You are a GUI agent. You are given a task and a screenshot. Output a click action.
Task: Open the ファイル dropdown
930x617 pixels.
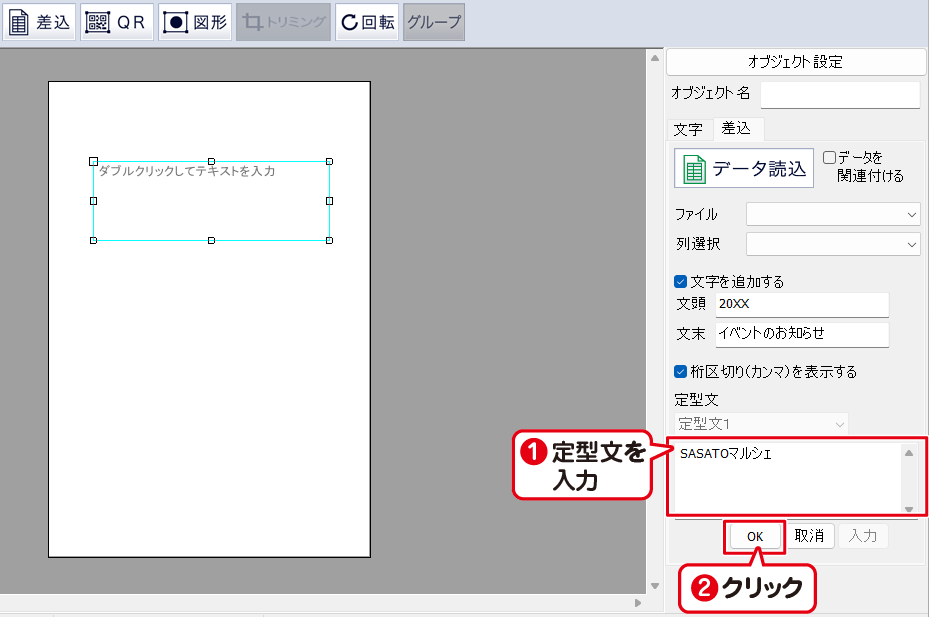(x=833, y=214)
